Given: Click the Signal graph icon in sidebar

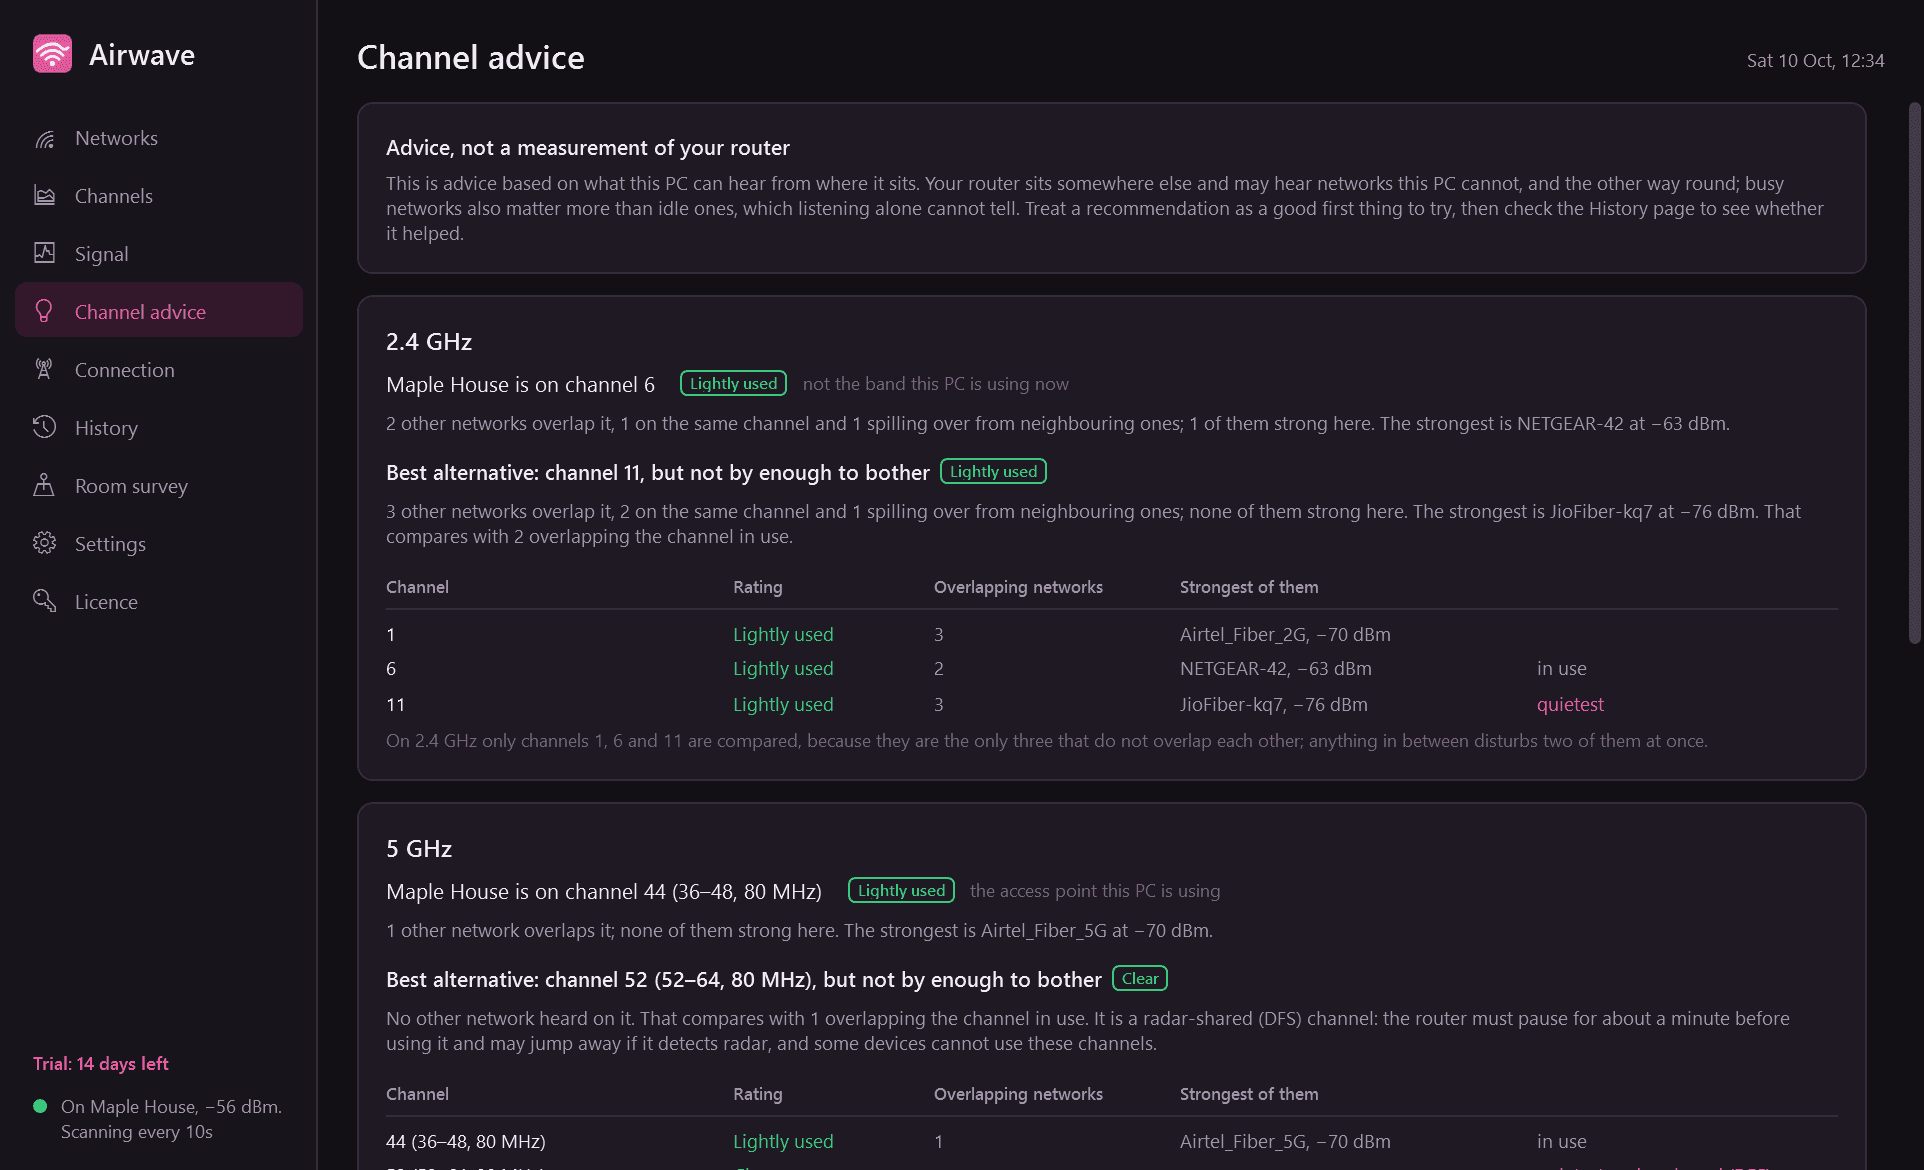Looking at the screenshot, I should point(44,254).
